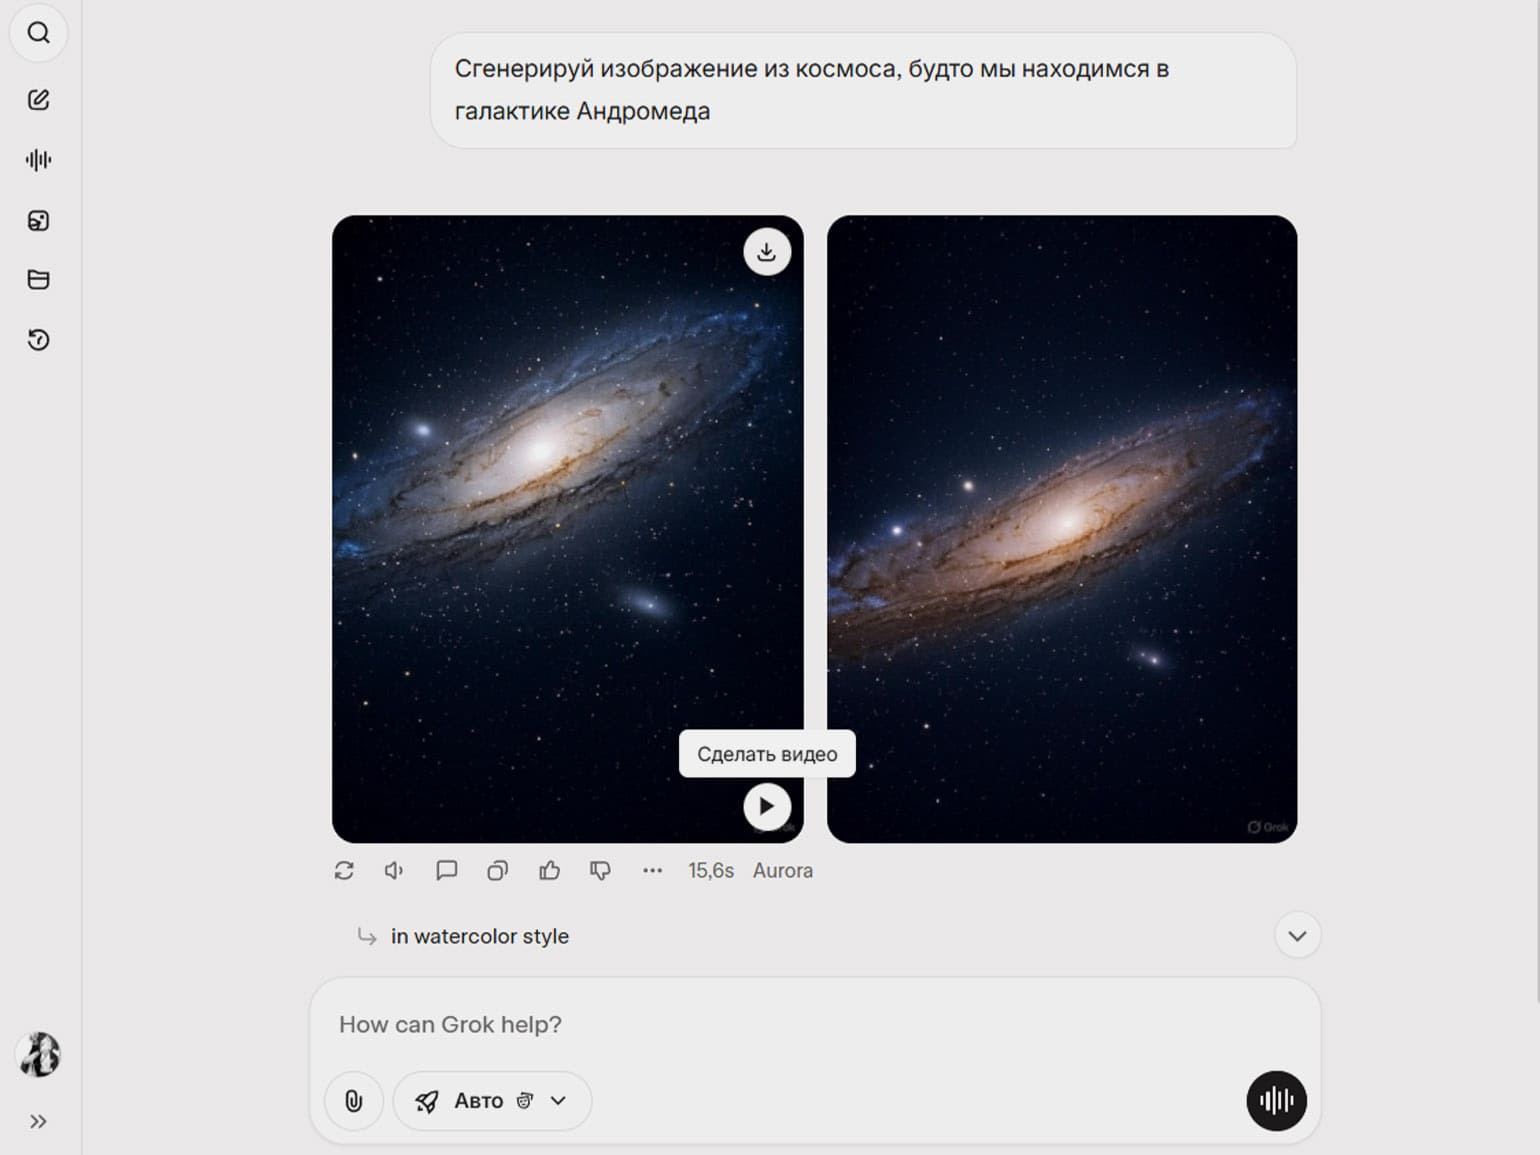Open chat history icon in sidebar
Viewport: 1540px width, 1155px height.
tap(39, 340)
